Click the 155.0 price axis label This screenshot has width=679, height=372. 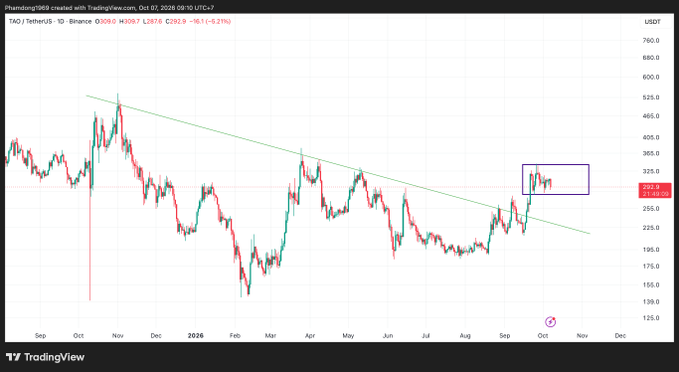pyautogui.click(x=651, y=285)
